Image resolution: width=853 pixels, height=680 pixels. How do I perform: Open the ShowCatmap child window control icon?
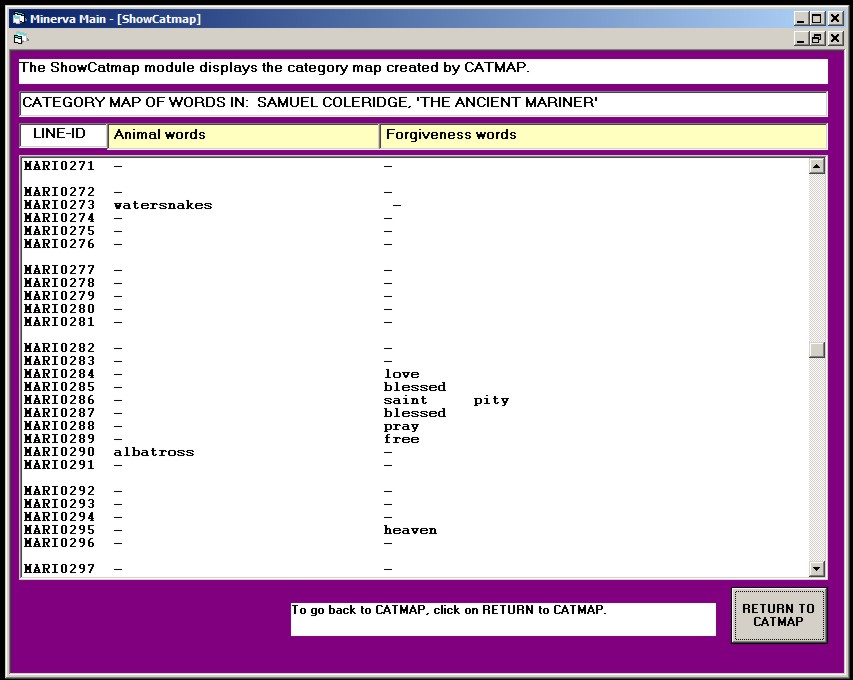pyautogui.click(x=18, y=39)
